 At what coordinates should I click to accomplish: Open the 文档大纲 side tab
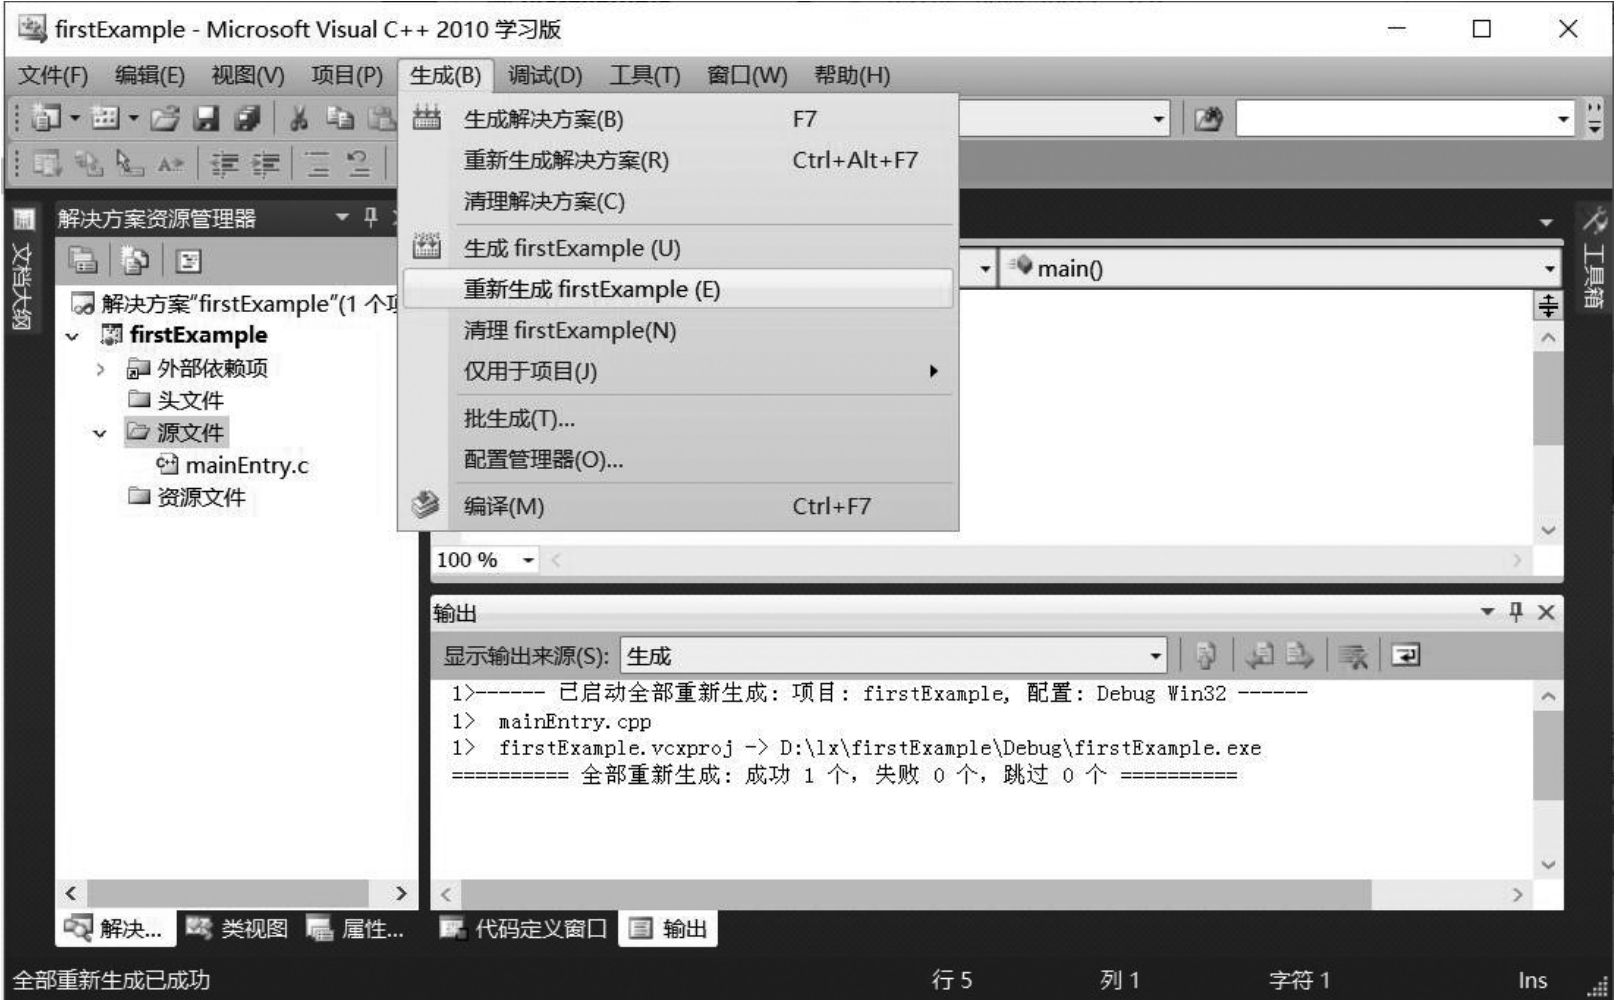(x=22, y=270)
